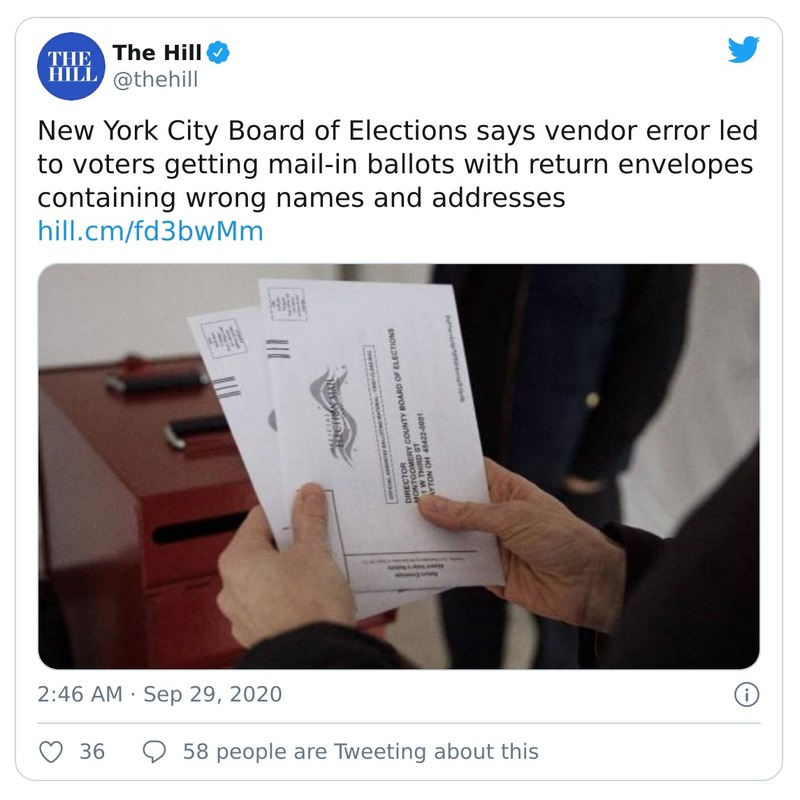Open 58 people are Tweeting about this
The width and height of the screenshot is (800, 800).
coord(361,752)
